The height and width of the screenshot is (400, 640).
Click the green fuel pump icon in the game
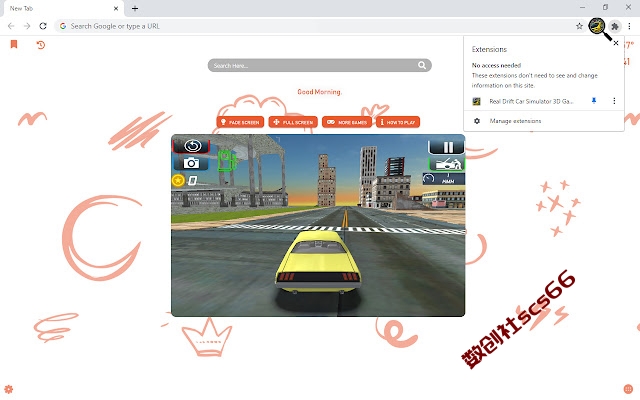click(226, 160)
